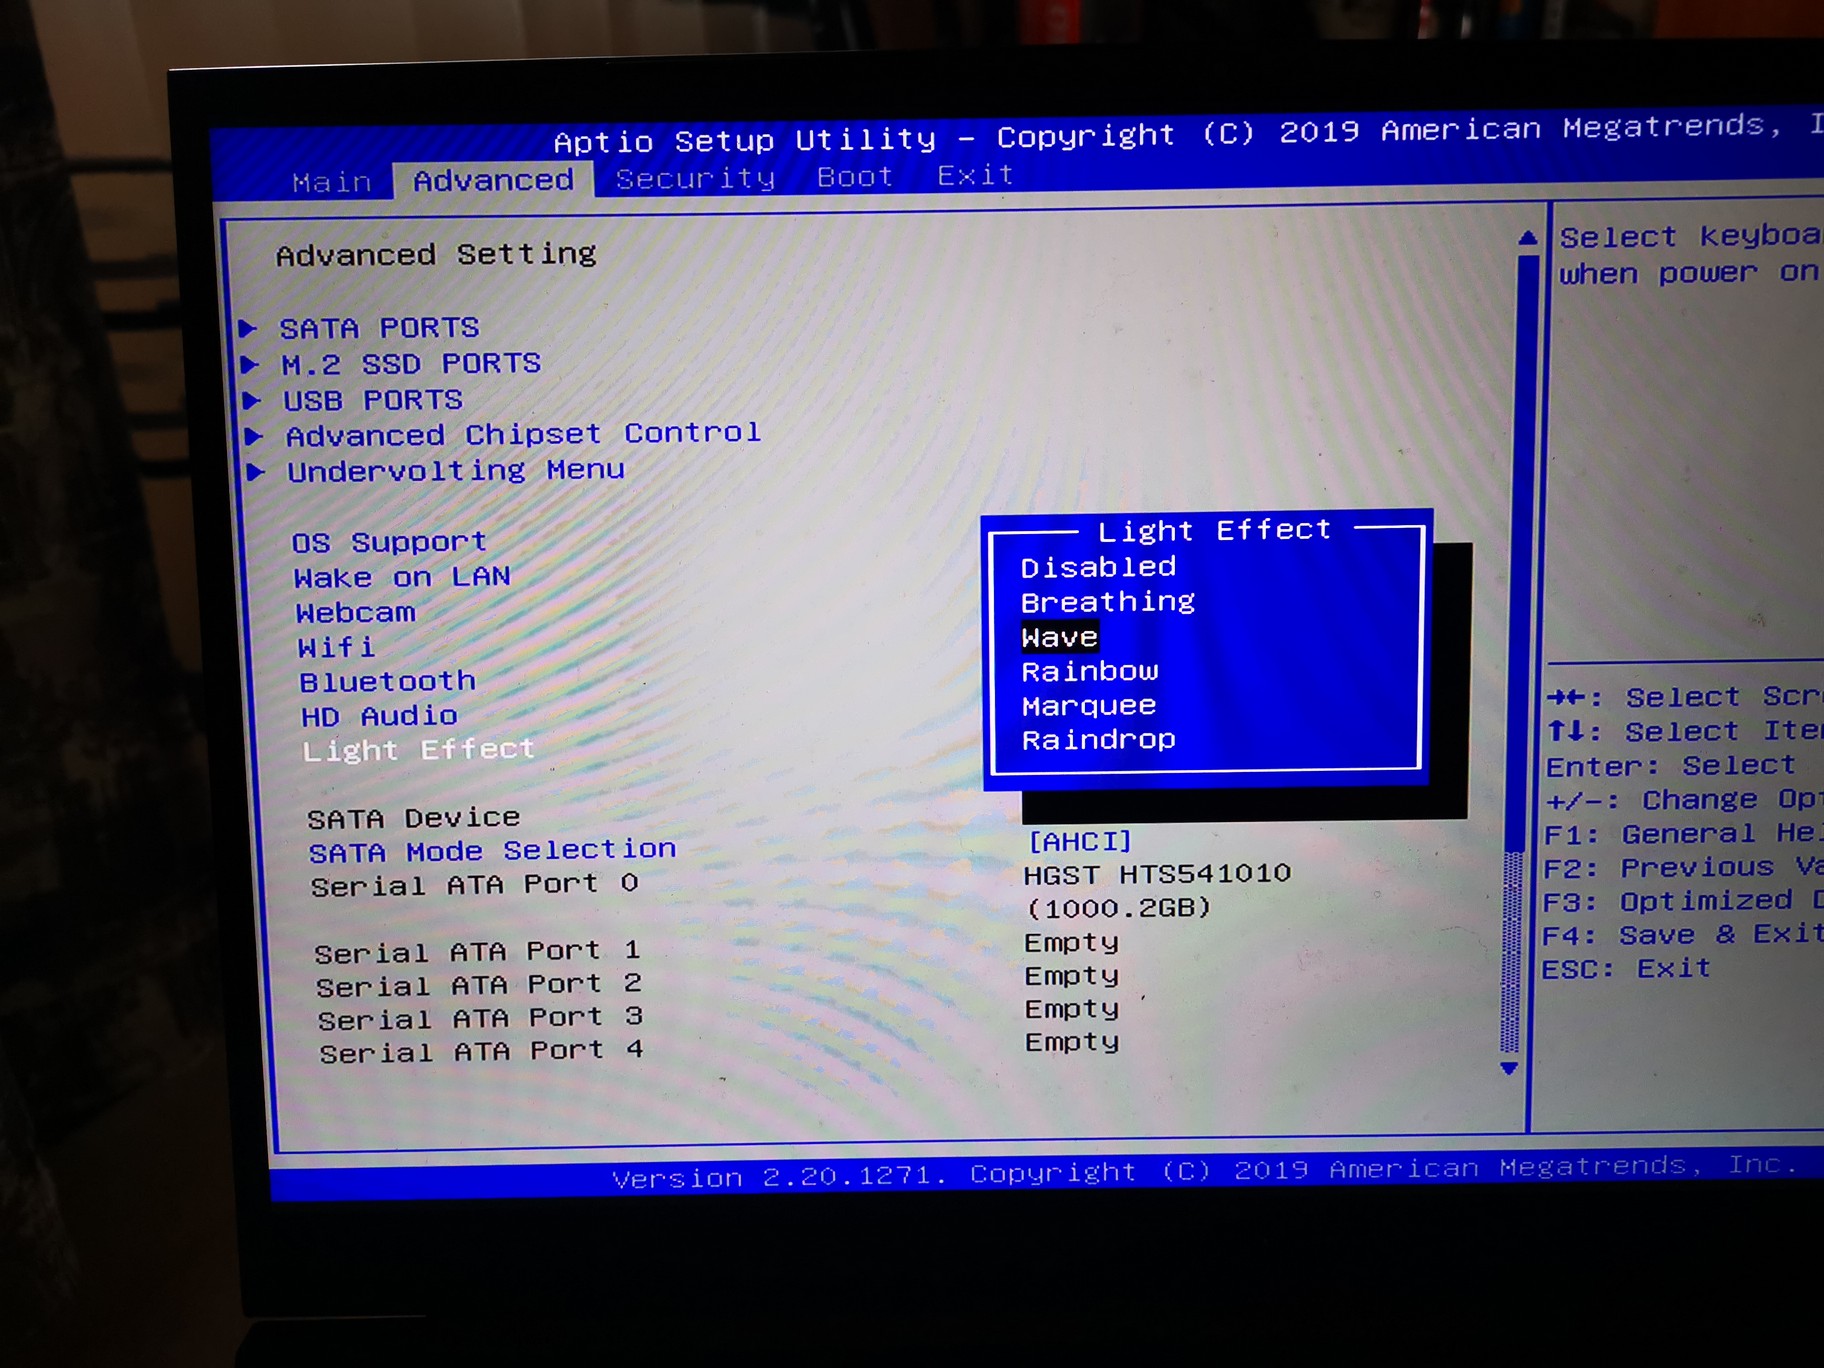Viewport: 1824px width, 1368px height.
Task: Select the Wake on LAN setting
Action: click(x=402, y=577)
